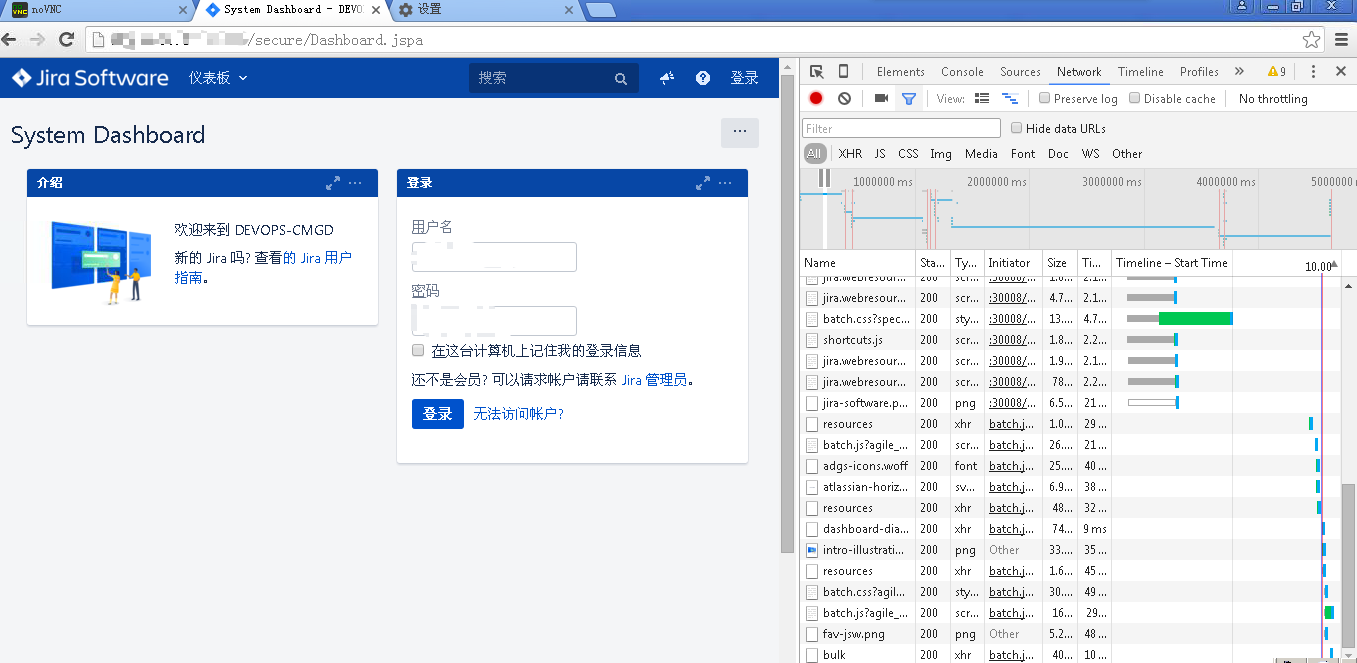Reload the page in the browser

67,40
